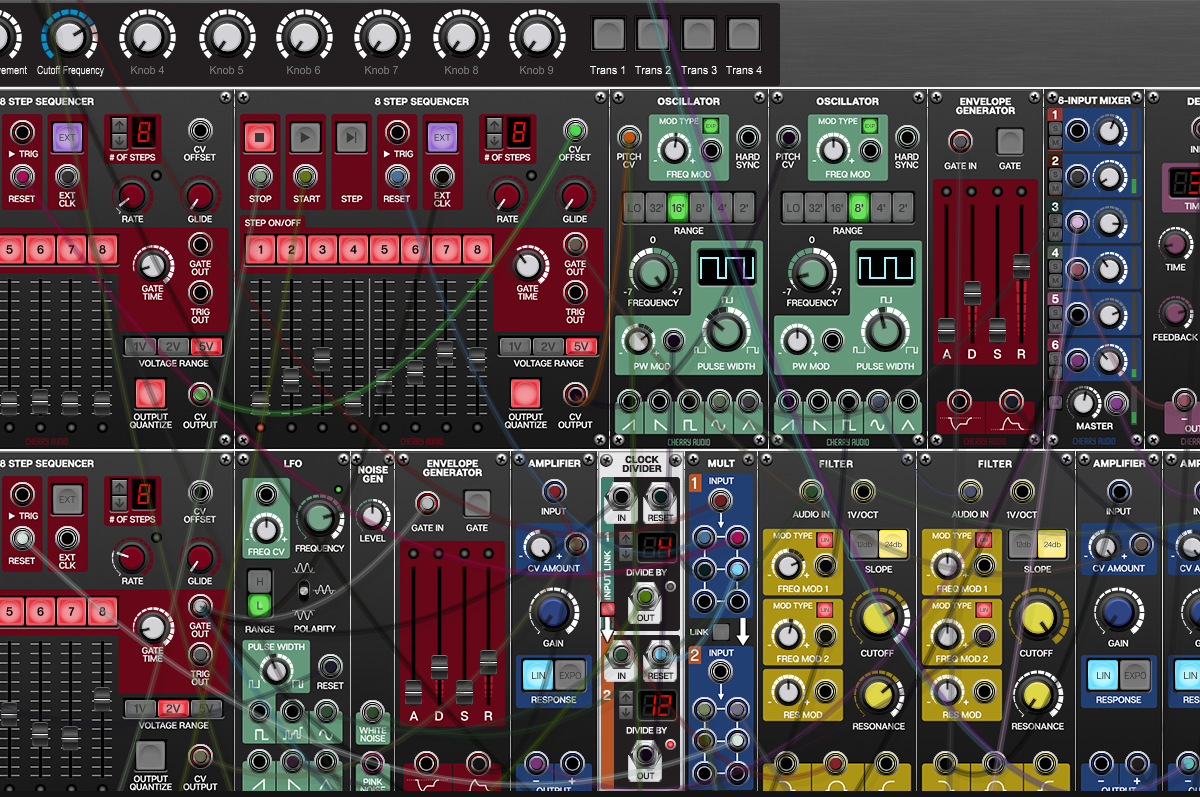This screenshot has height=797, width=1200.
Task: Click the Trans 1 button
Action: click(x=607, y=35)
